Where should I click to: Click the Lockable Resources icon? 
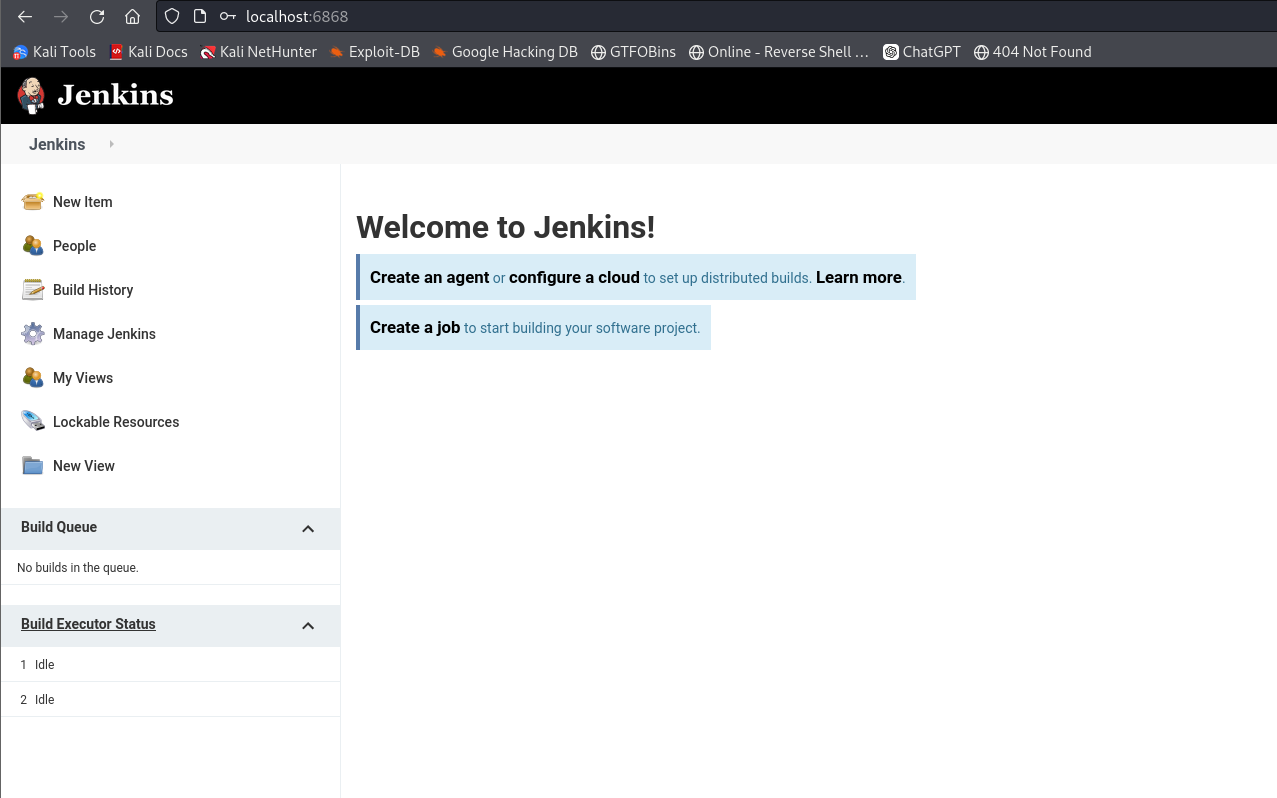point(33,421)
